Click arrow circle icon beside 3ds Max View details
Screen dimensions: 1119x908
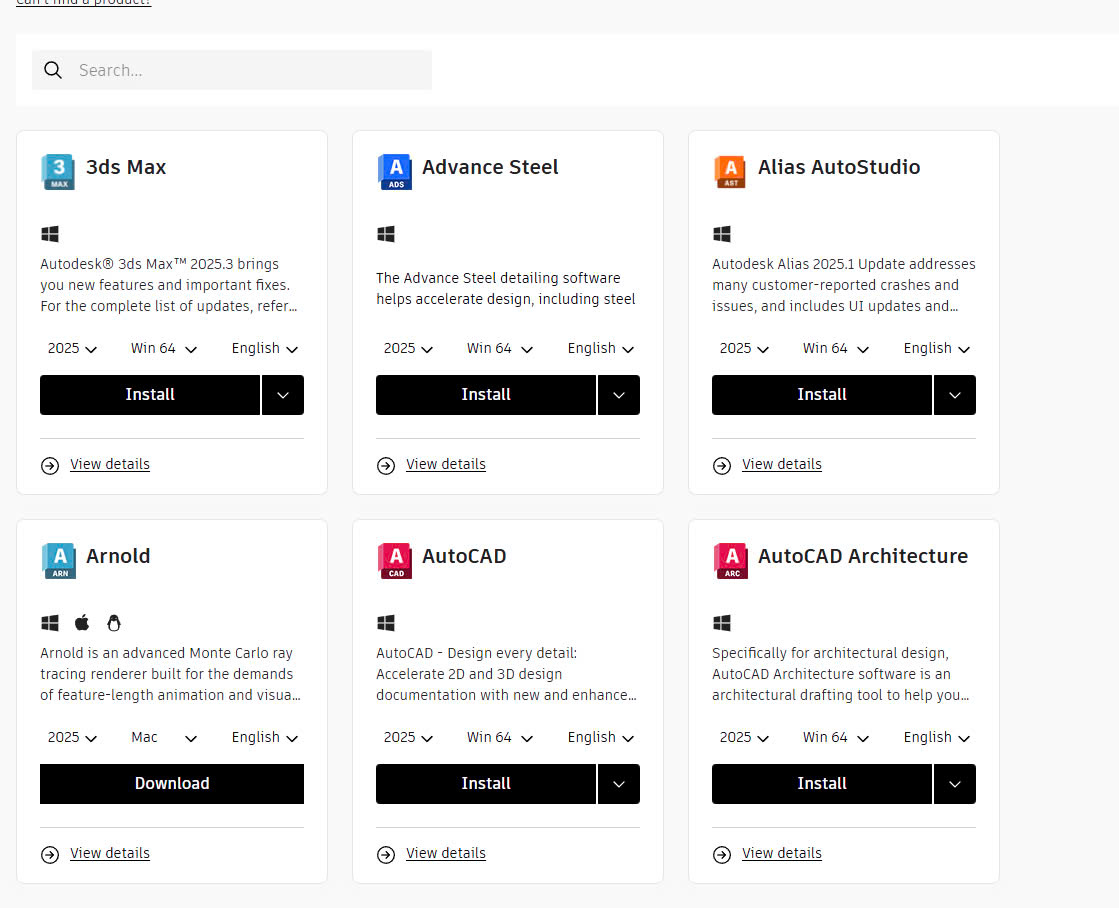pos(50,465)
